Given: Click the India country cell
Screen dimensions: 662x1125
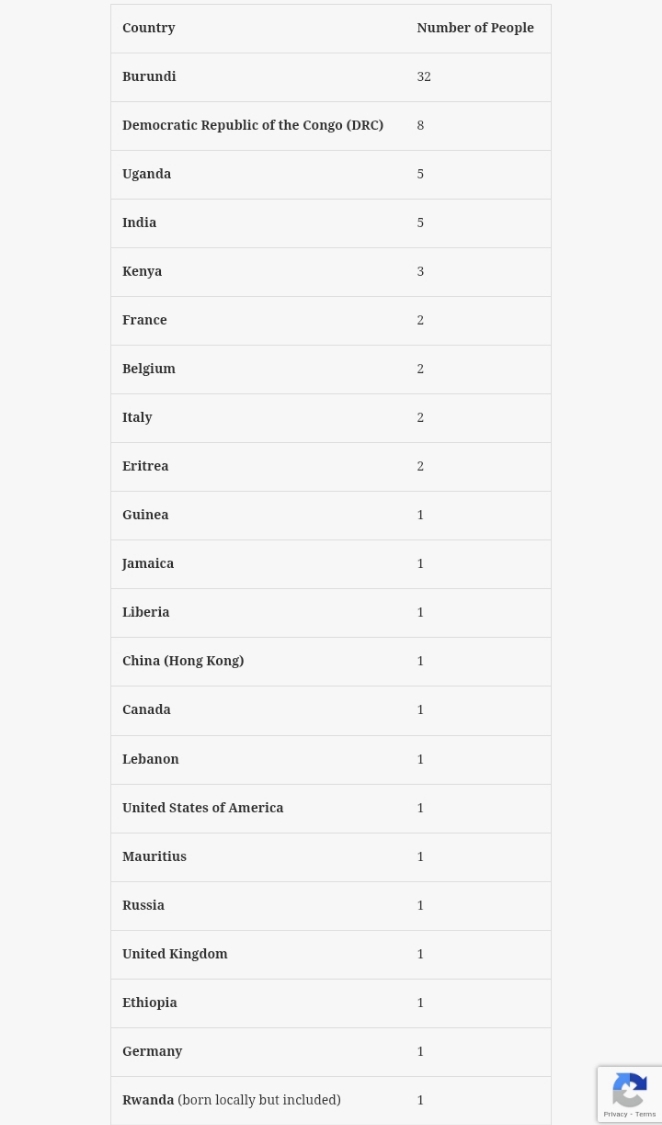Looking at the screenshot, I should (x=140, y=223).
